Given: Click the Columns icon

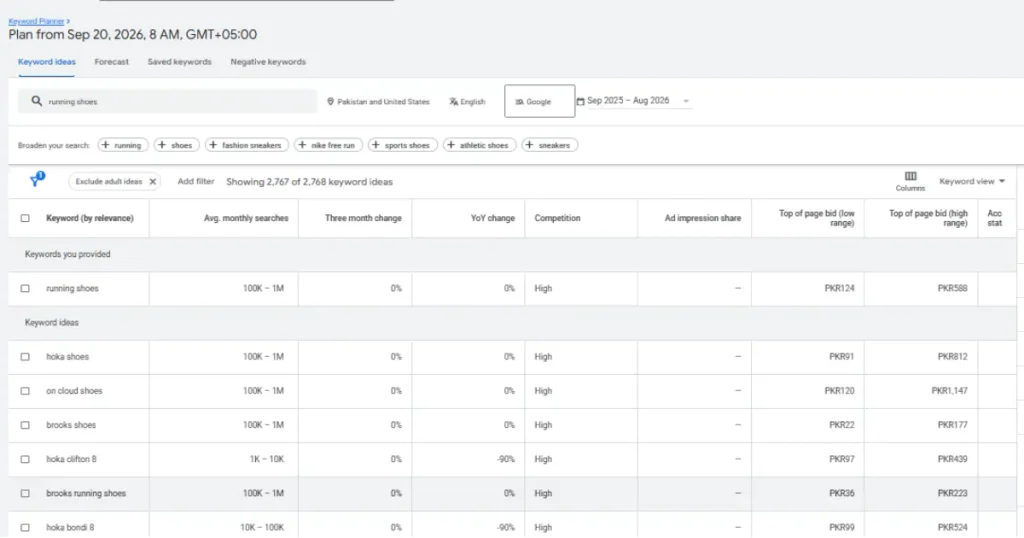Looking at the screenshot, I should coord(910,176).
